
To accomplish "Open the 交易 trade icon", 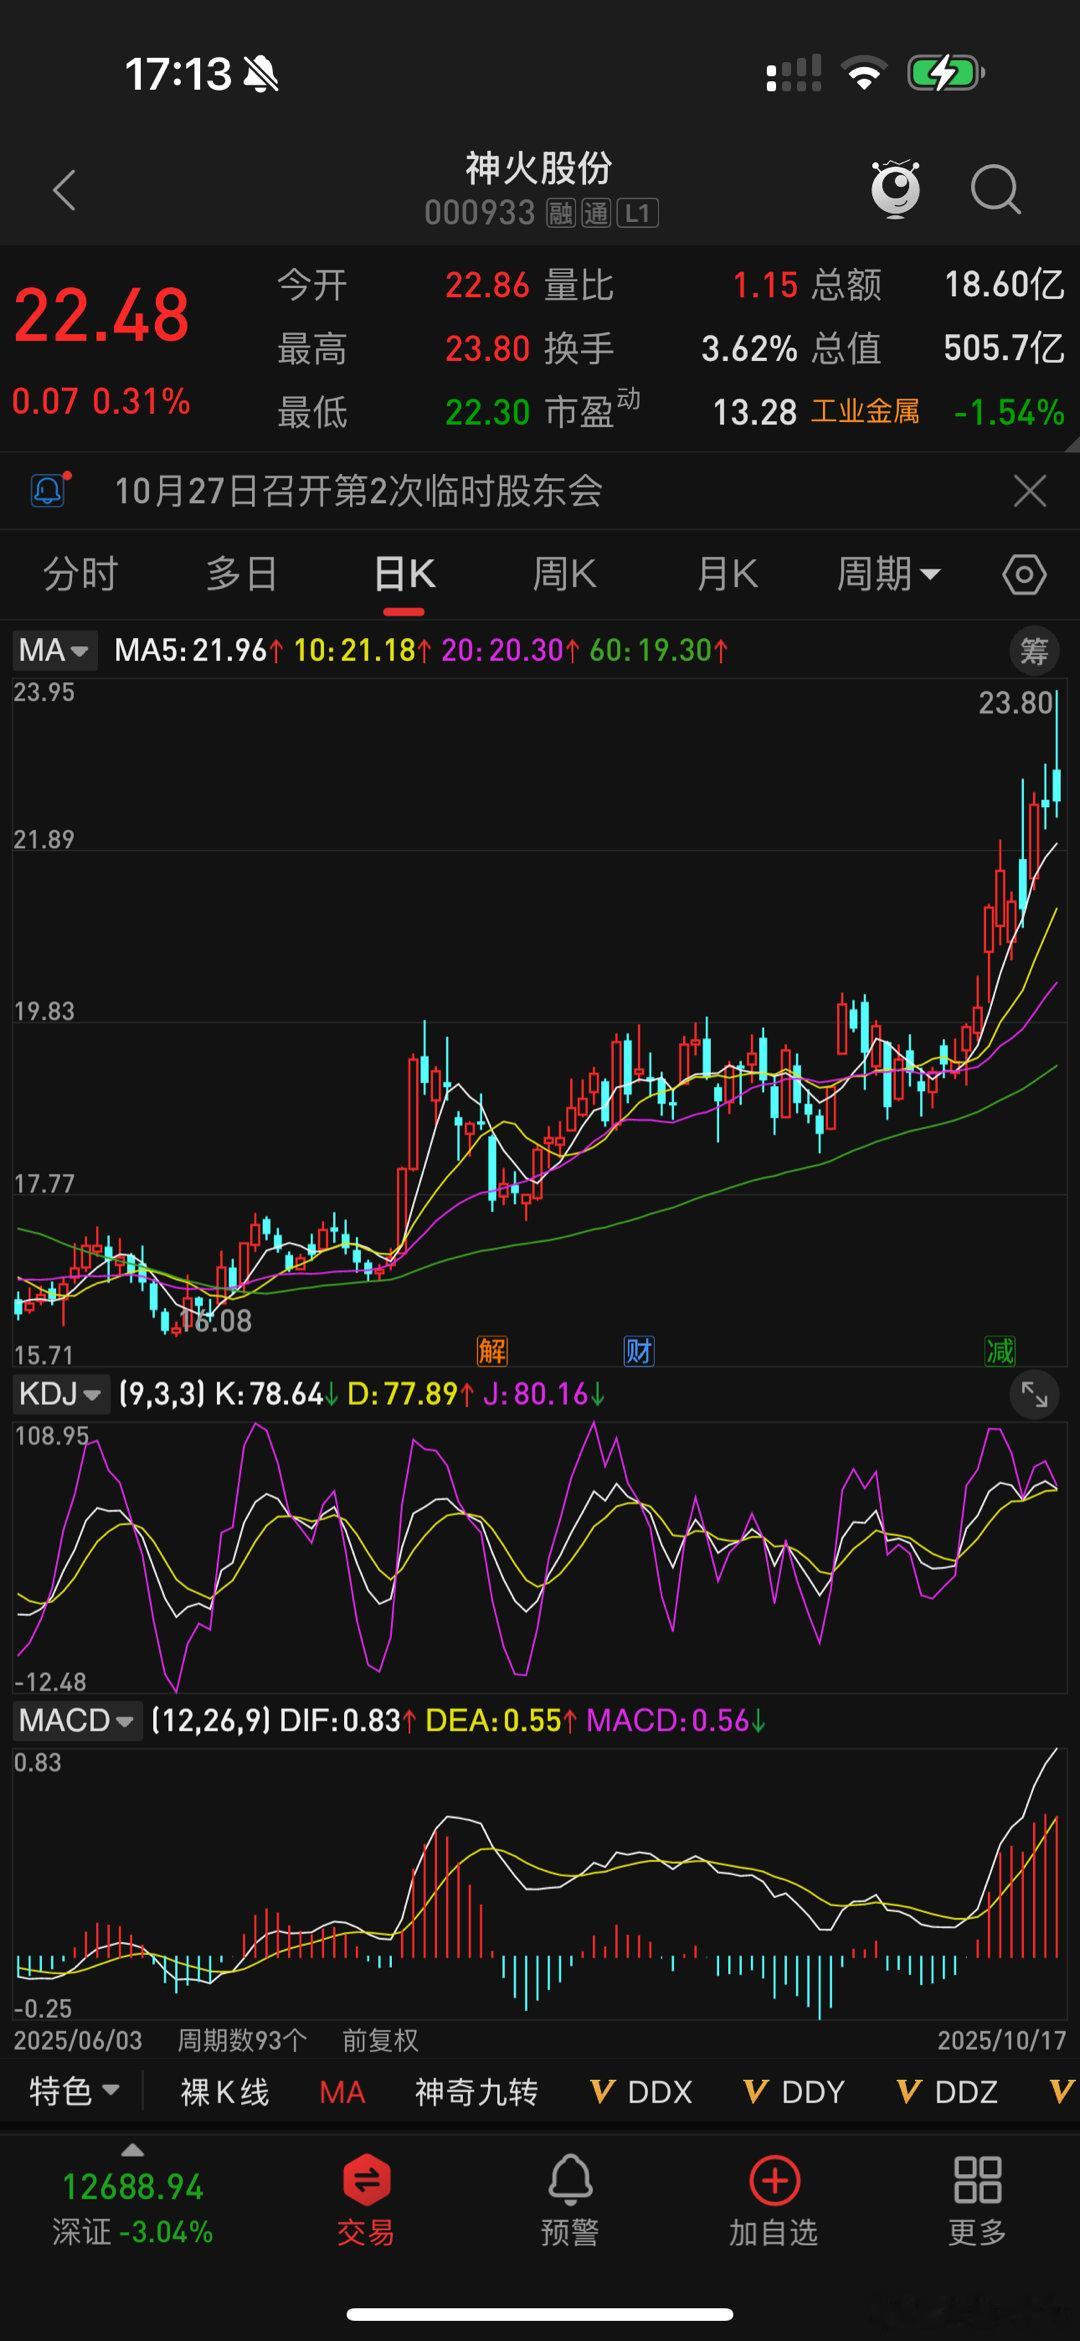I will (x=366, y=2200).
